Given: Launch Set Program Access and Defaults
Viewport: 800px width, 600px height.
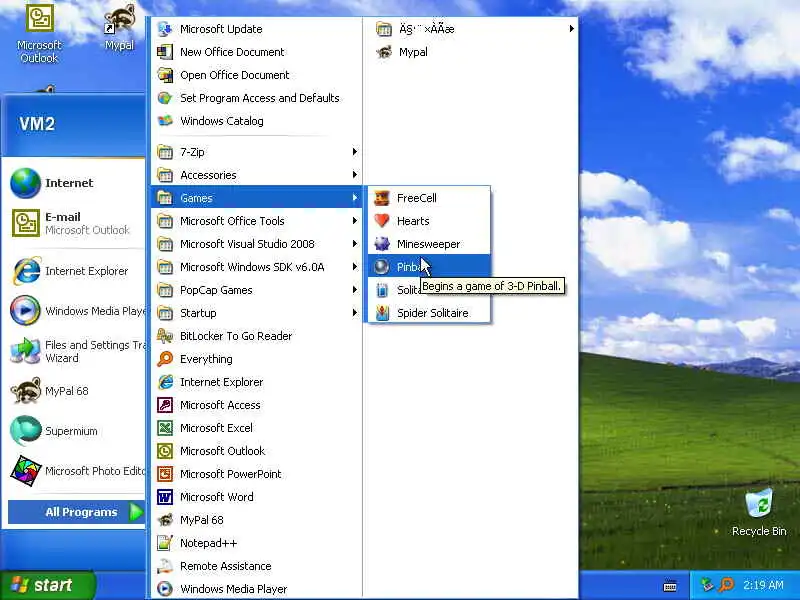Looking at the screenshot, I should pyautogui.click(x=257, y=98).
